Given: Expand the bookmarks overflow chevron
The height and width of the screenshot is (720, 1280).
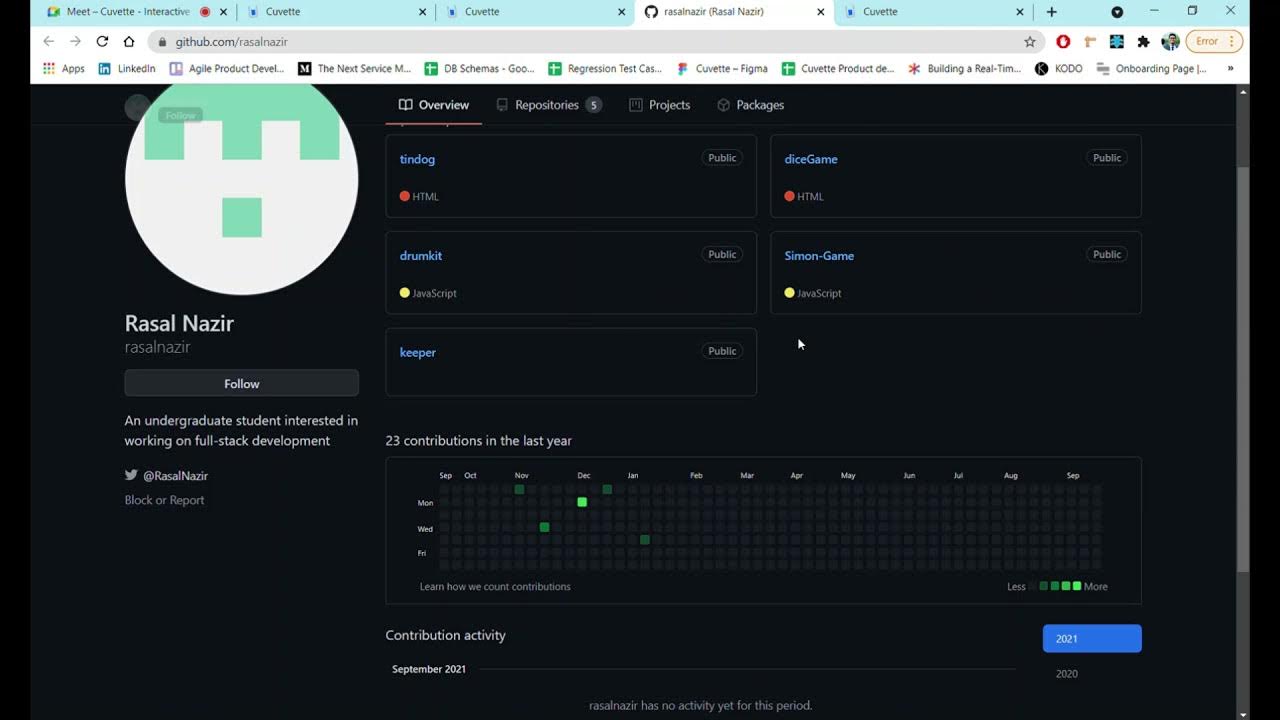Looking at the screenshot, I should [x=1230, y=69].
